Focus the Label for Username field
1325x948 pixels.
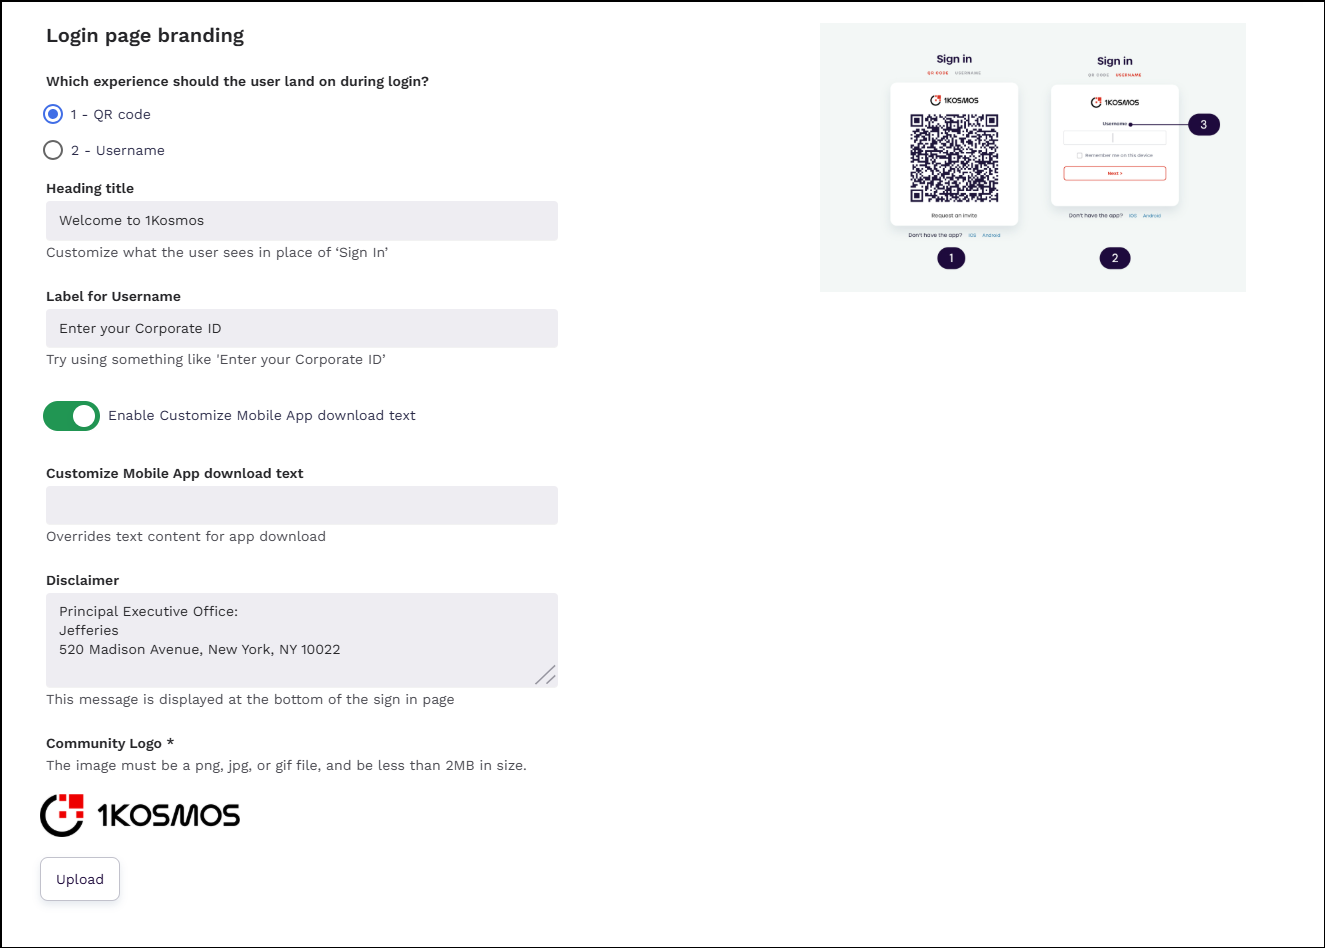click(301, 328)
